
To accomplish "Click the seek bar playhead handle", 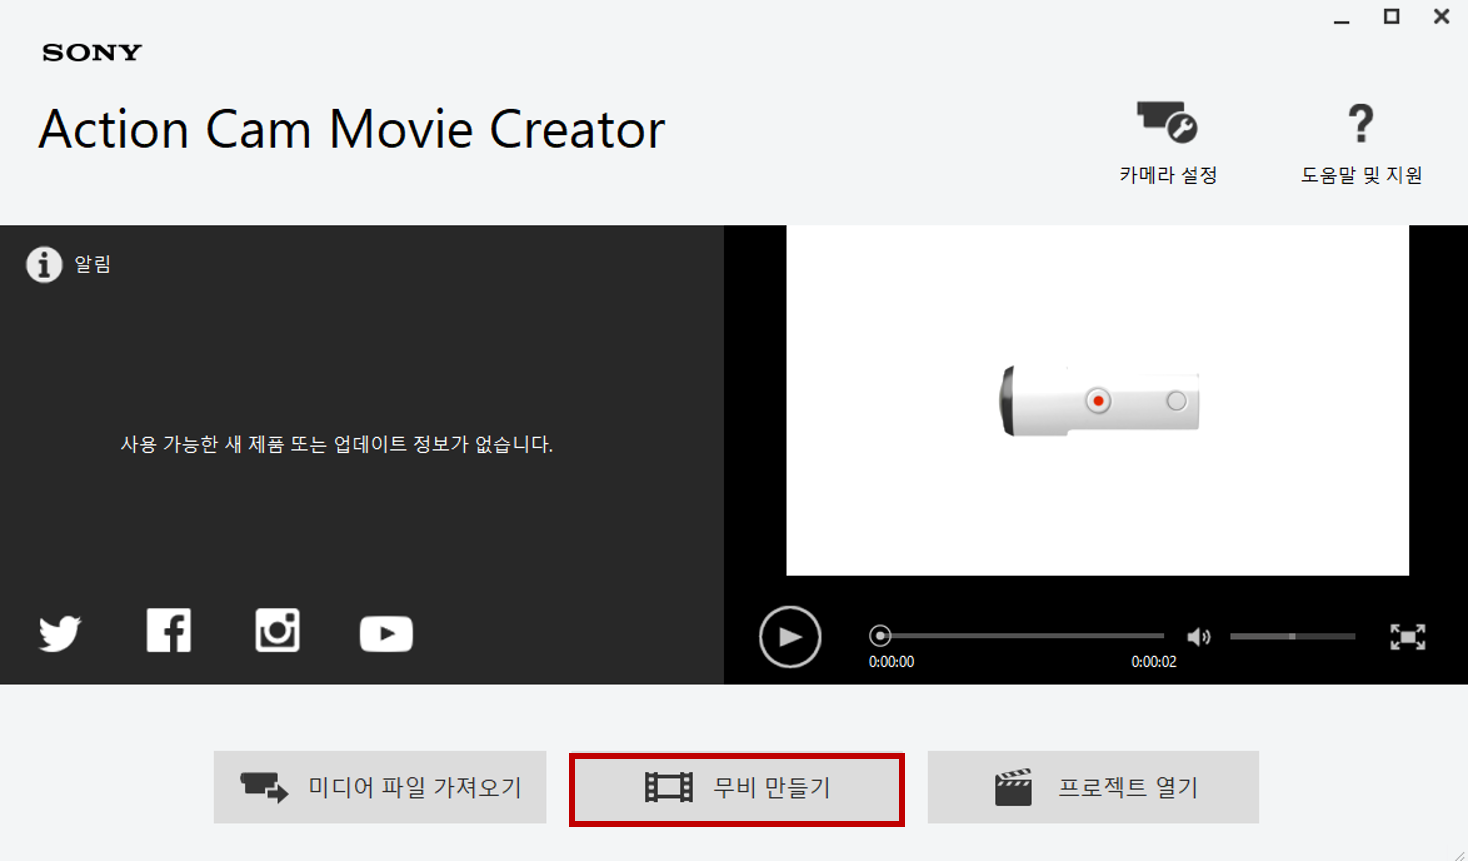I will (880, 636).
